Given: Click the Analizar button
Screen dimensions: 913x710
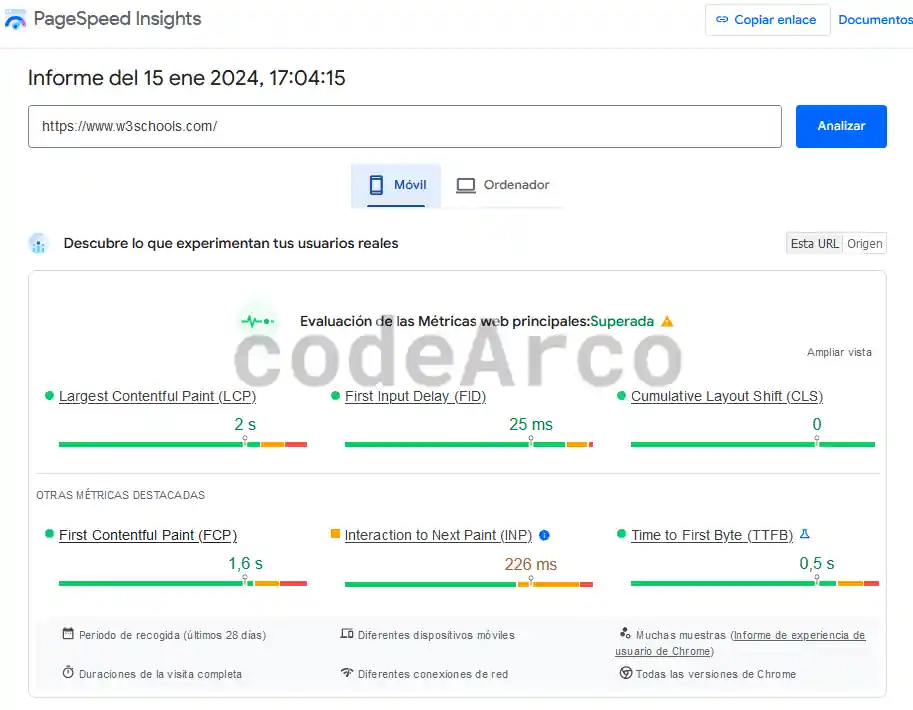Looking at the screenshot, I should pos(841,126).
